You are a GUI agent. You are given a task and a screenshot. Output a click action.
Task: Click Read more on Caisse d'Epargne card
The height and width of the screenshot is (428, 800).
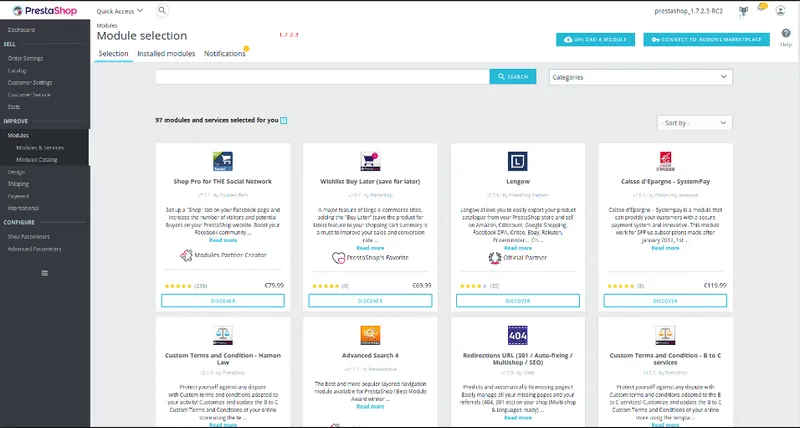pyautogui.click(x=665, y=248)
